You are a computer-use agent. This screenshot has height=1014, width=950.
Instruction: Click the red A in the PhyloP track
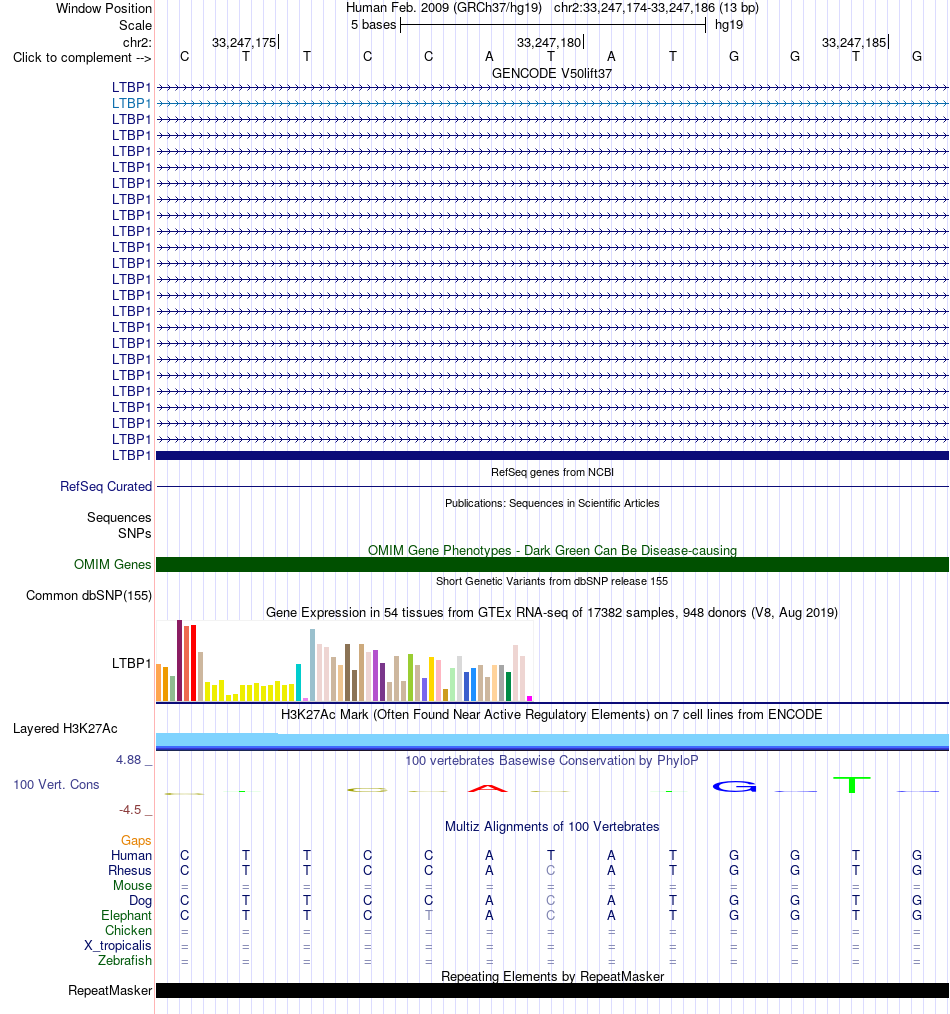(488, 788)
